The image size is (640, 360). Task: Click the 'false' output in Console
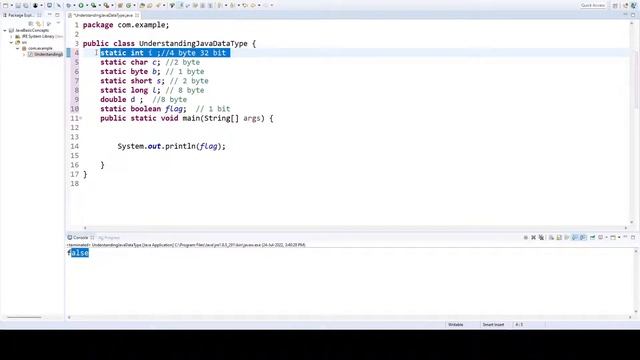tap(78, 253)
